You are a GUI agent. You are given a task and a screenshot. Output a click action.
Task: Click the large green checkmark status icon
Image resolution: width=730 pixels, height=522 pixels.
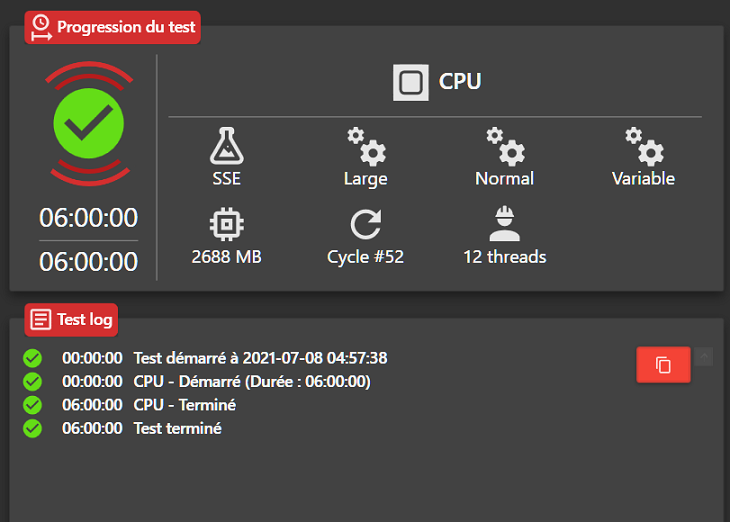click(88, 124)
